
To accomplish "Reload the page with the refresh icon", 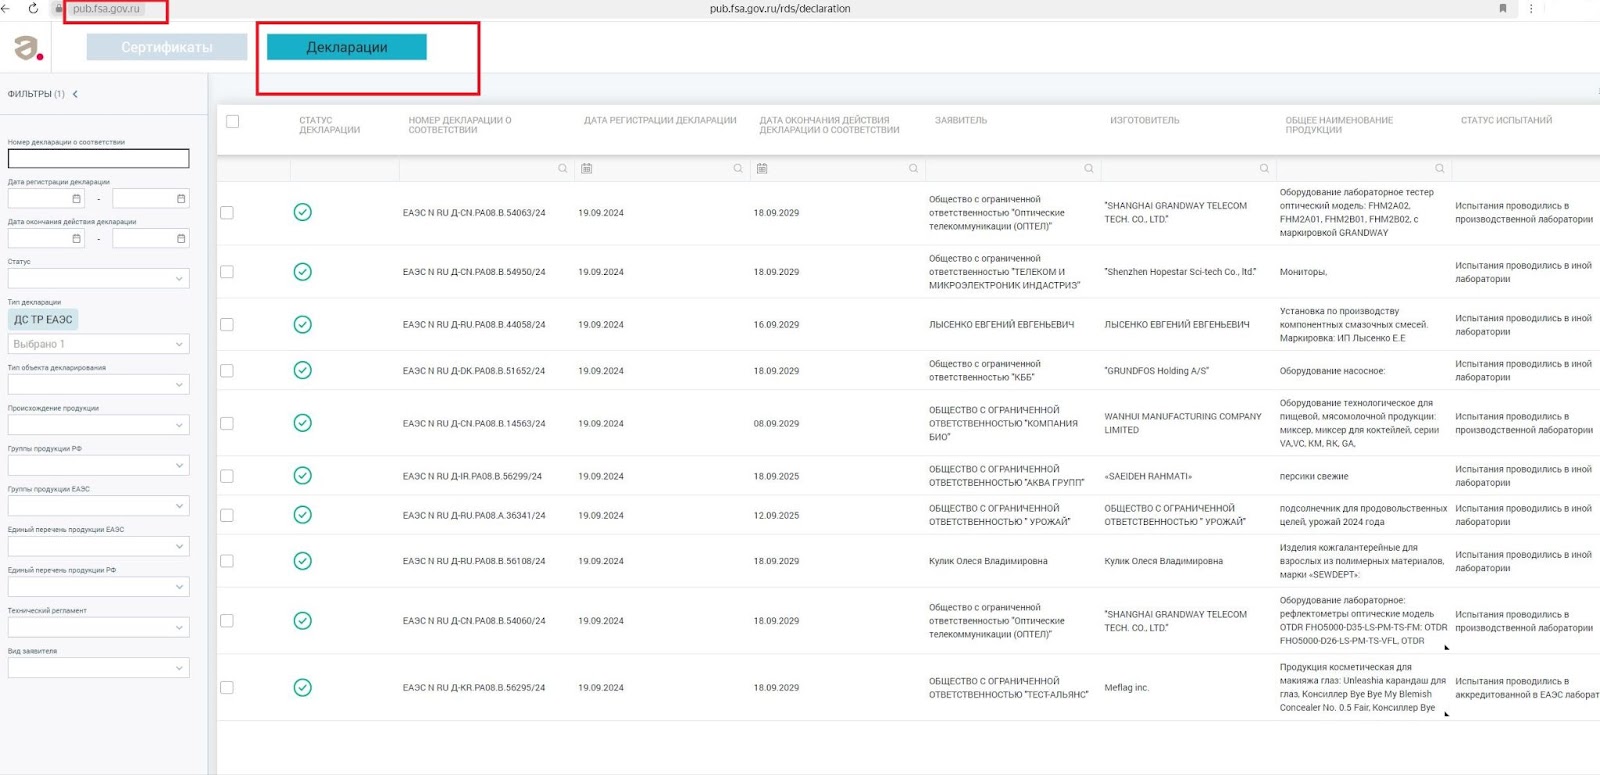I will click(x=33, y=8).
